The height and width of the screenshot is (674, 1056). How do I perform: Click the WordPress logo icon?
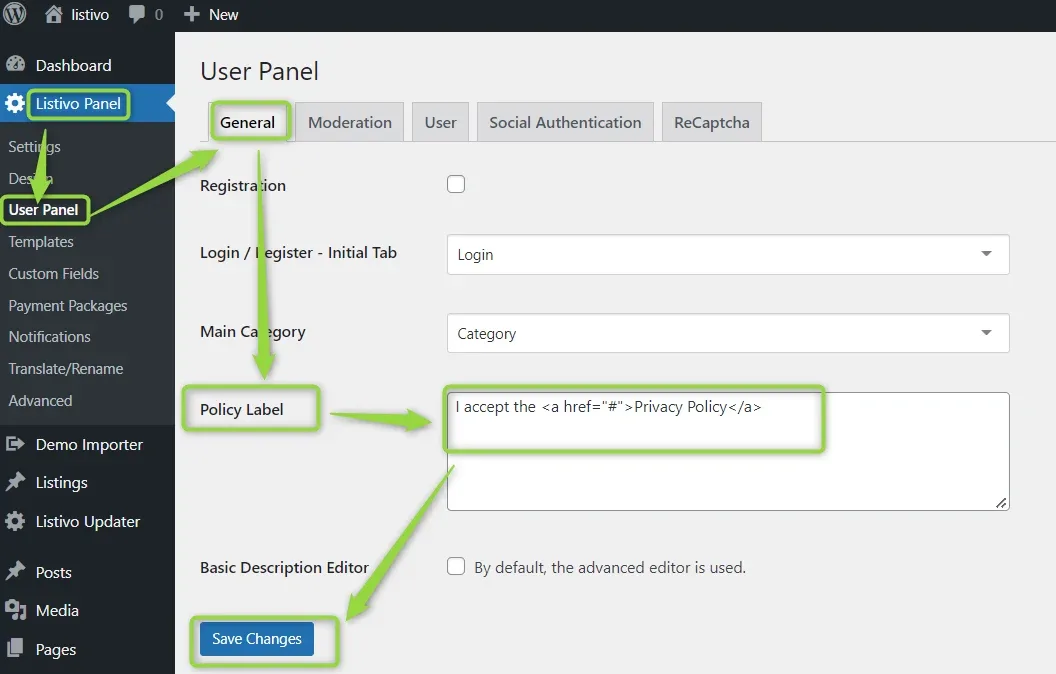pyautogui.click(x=15, y=13)
